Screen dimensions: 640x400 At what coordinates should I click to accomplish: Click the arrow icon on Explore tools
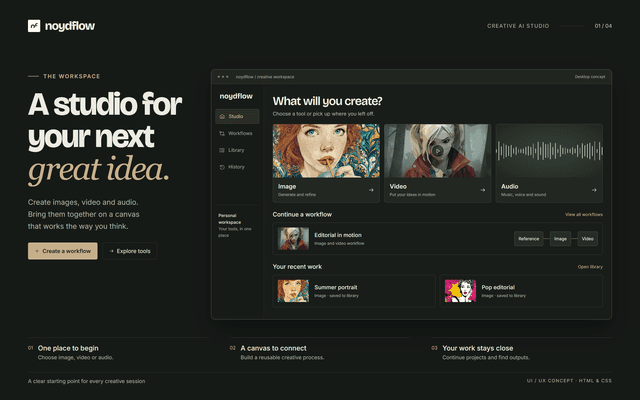tap(111, 251)
